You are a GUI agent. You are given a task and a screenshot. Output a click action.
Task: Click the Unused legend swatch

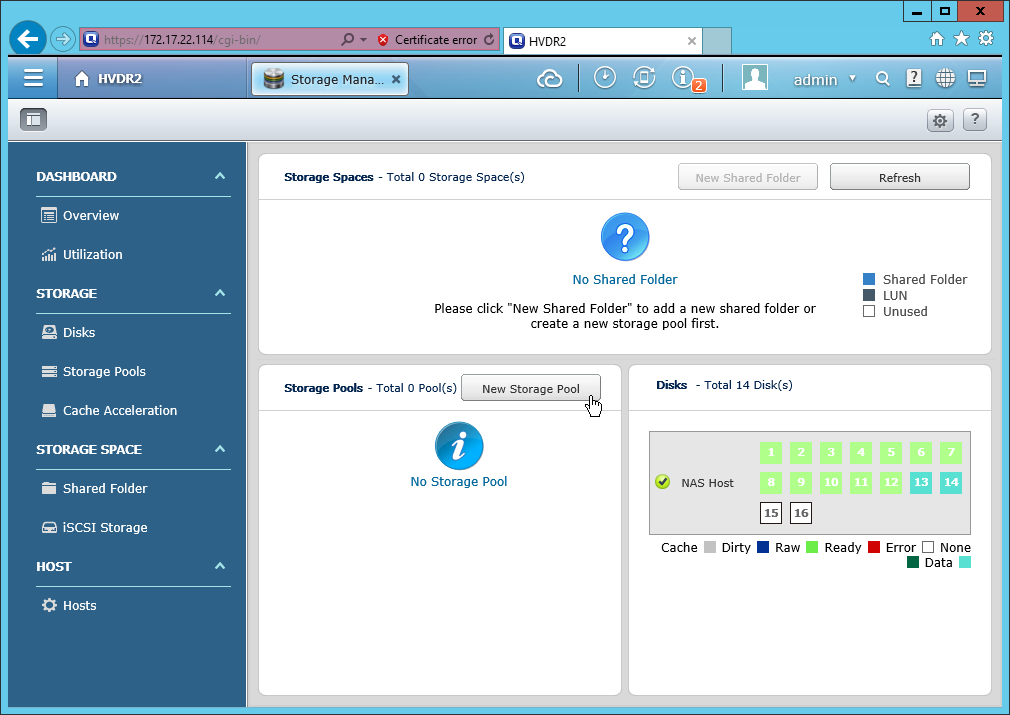(x=869, y=311)
